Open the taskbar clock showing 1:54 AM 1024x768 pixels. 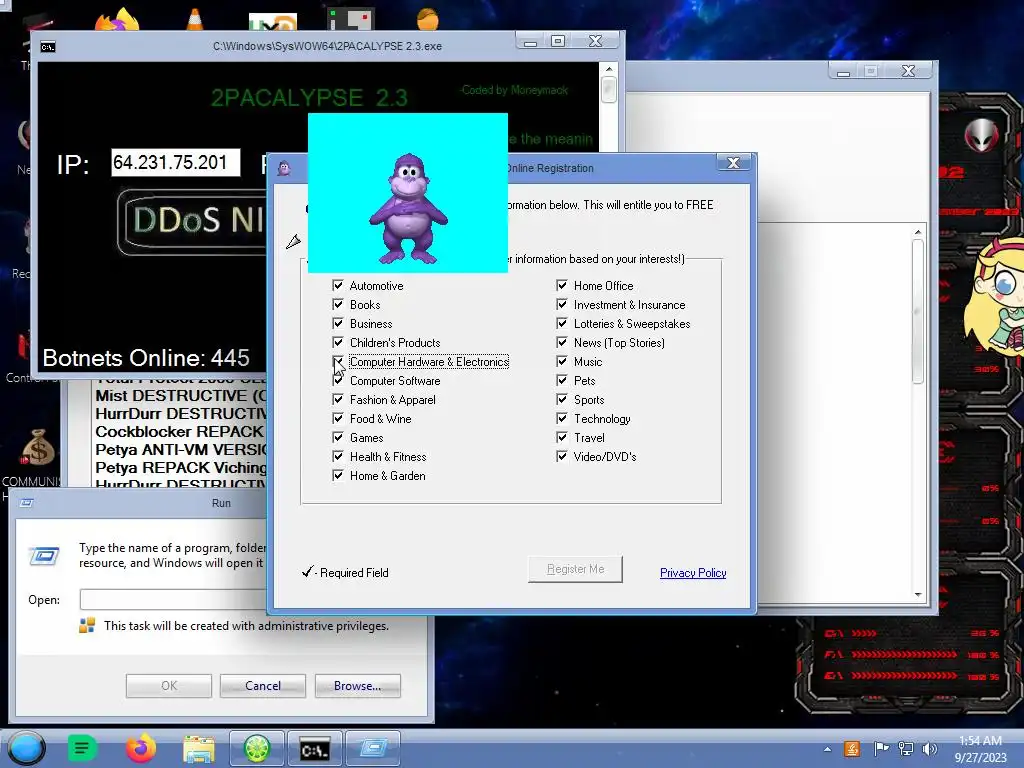[980, 749]
